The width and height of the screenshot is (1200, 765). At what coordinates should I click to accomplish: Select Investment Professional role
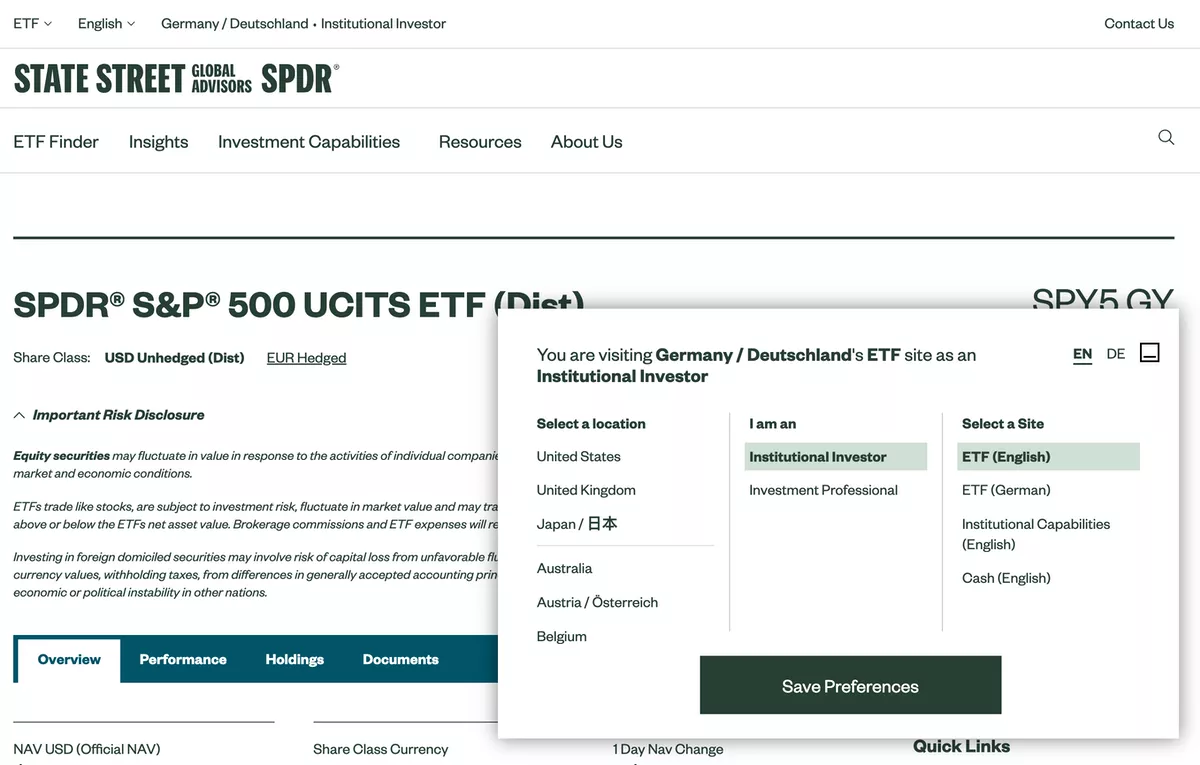point(823,490)
